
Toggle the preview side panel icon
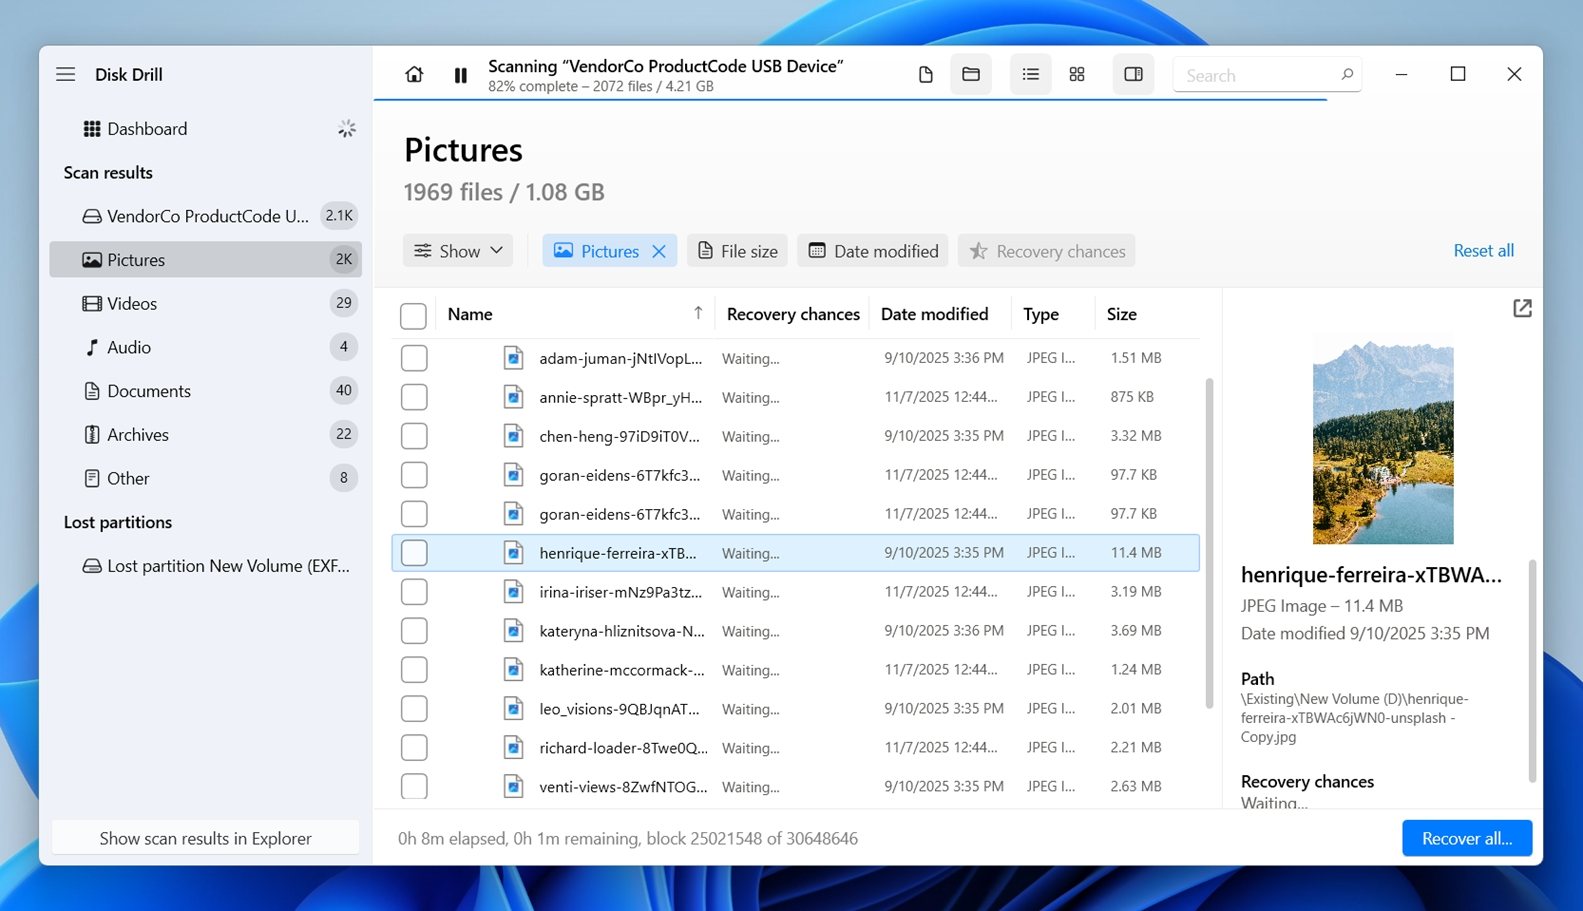1133,75
